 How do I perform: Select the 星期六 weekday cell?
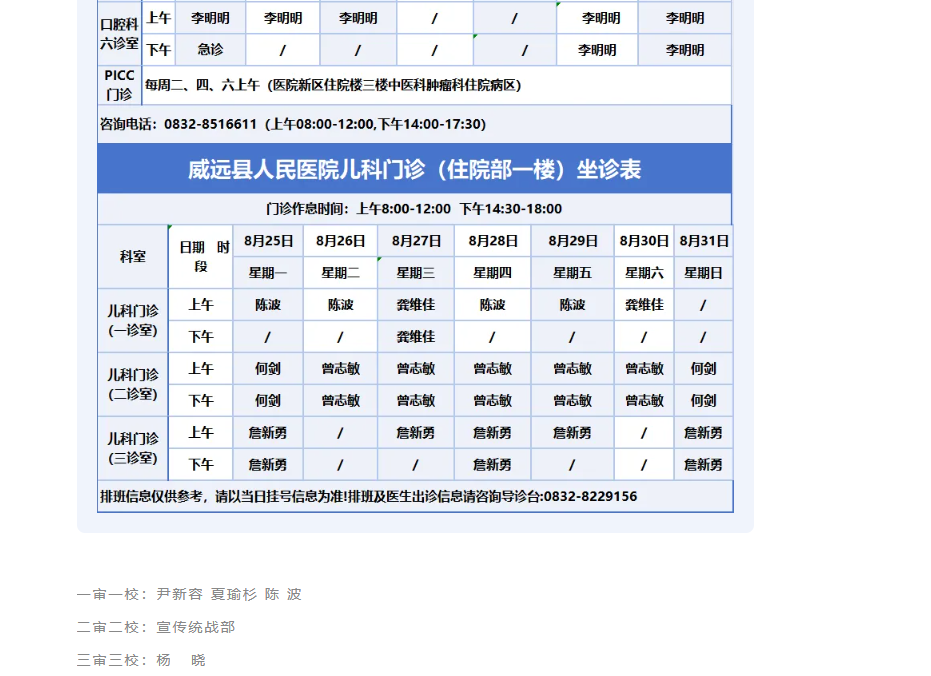click(x=643, y=273)
